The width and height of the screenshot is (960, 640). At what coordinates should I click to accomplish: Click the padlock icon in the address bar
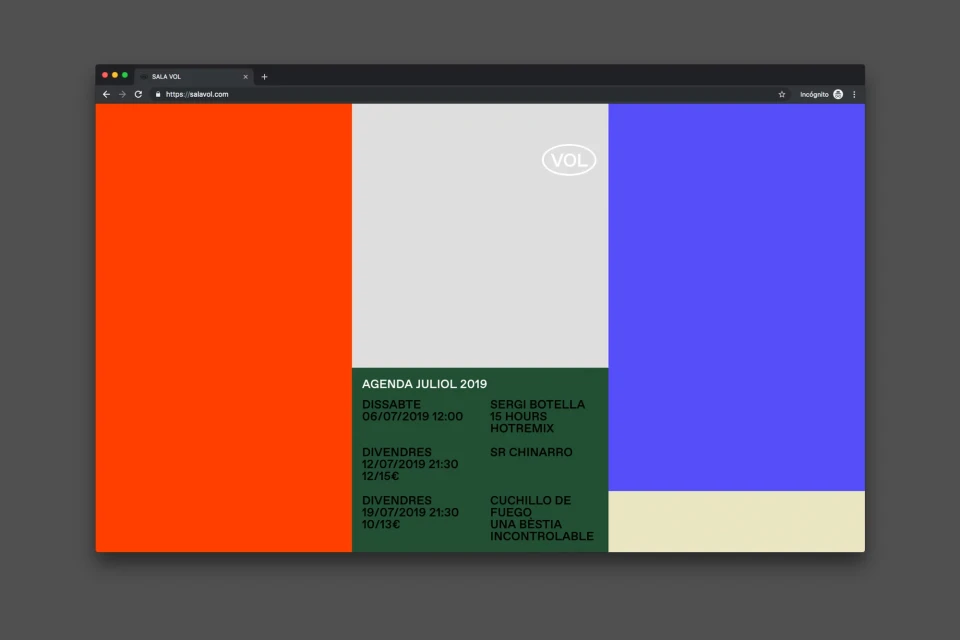click(x=158, y=94)
